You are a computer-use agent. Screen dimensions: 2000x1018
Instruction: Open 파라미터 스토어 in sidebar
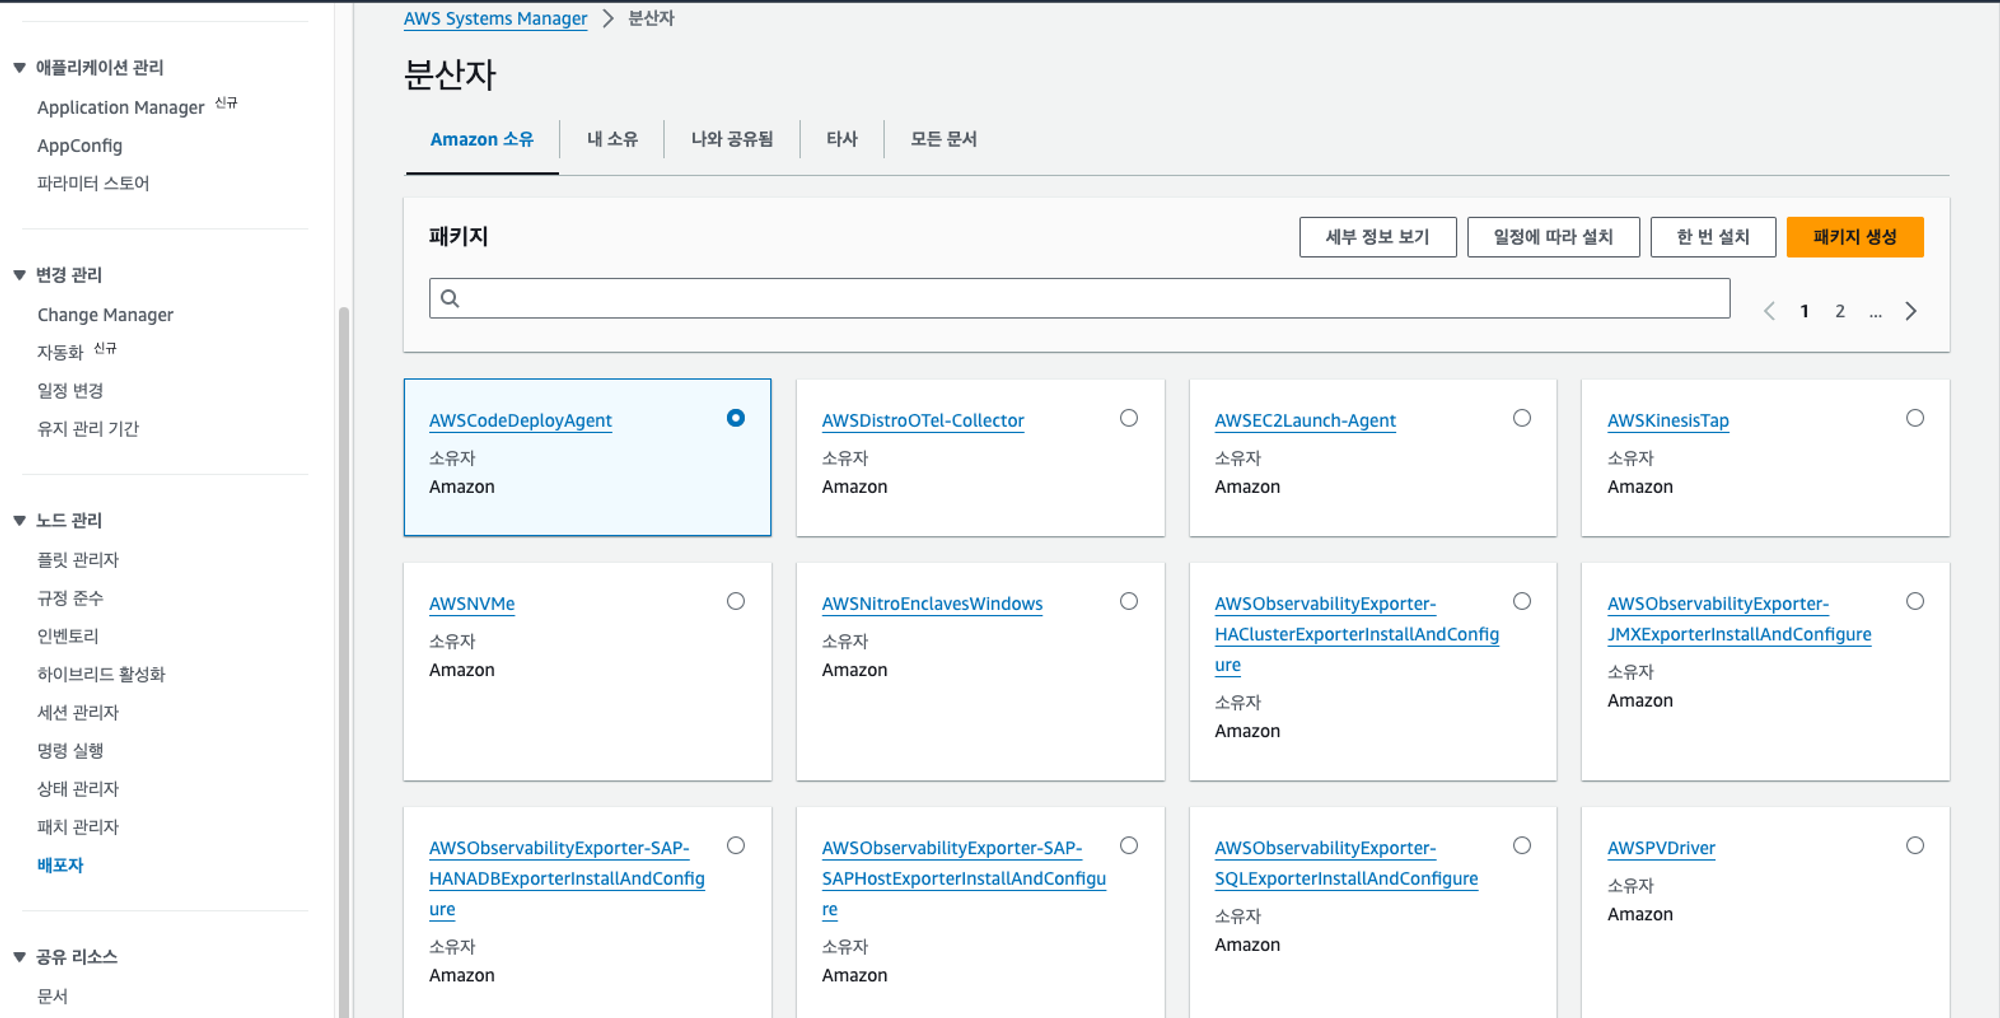pyautogui.click(x=93, y=183)
